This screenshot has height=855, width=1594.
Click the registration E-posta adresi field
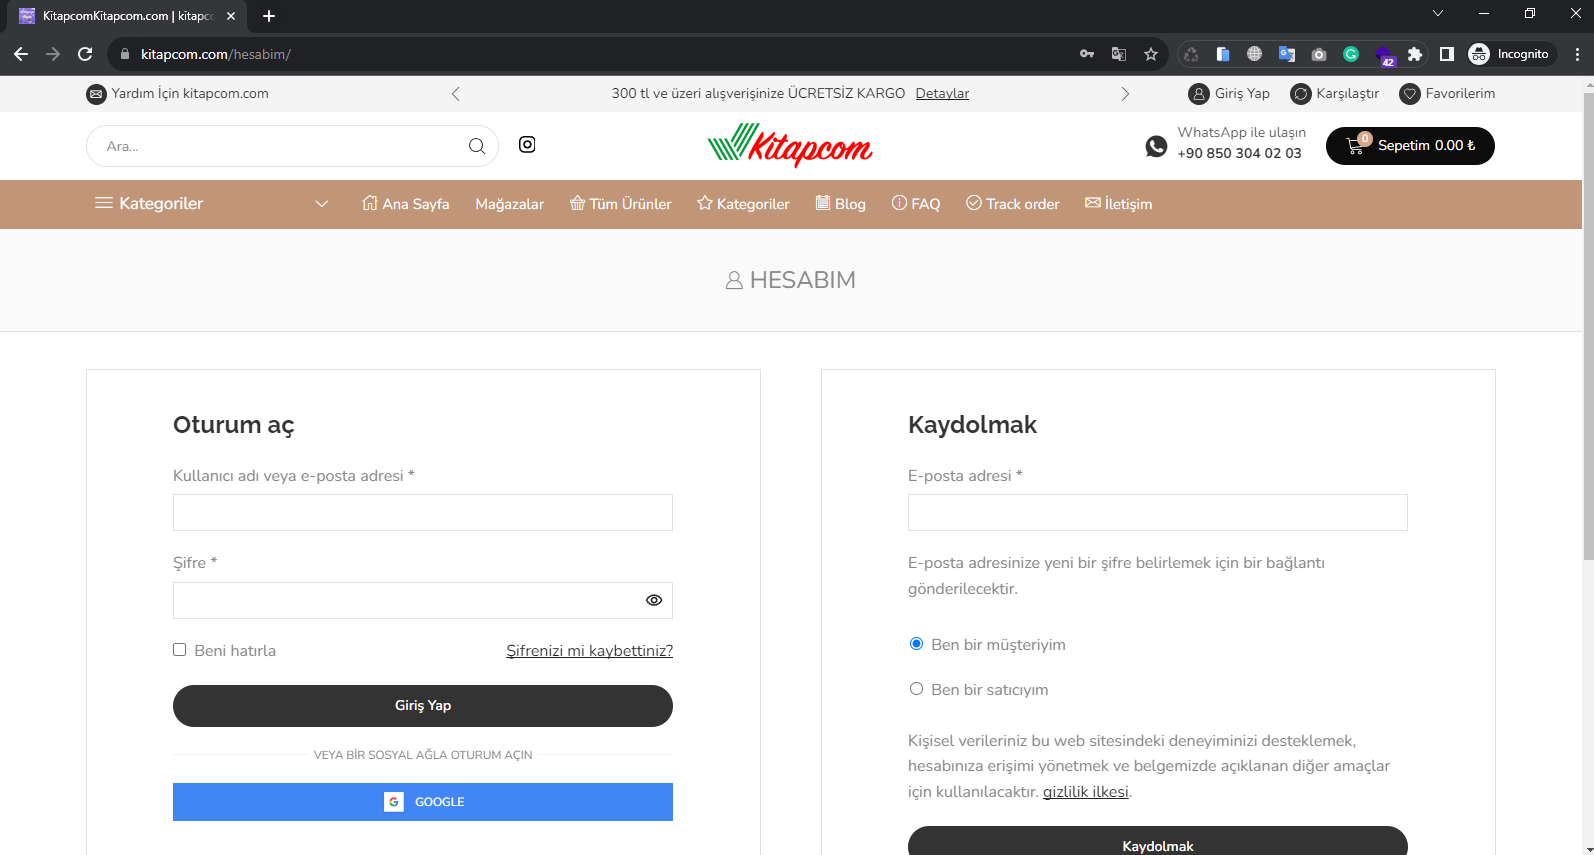click(1158, 512)
